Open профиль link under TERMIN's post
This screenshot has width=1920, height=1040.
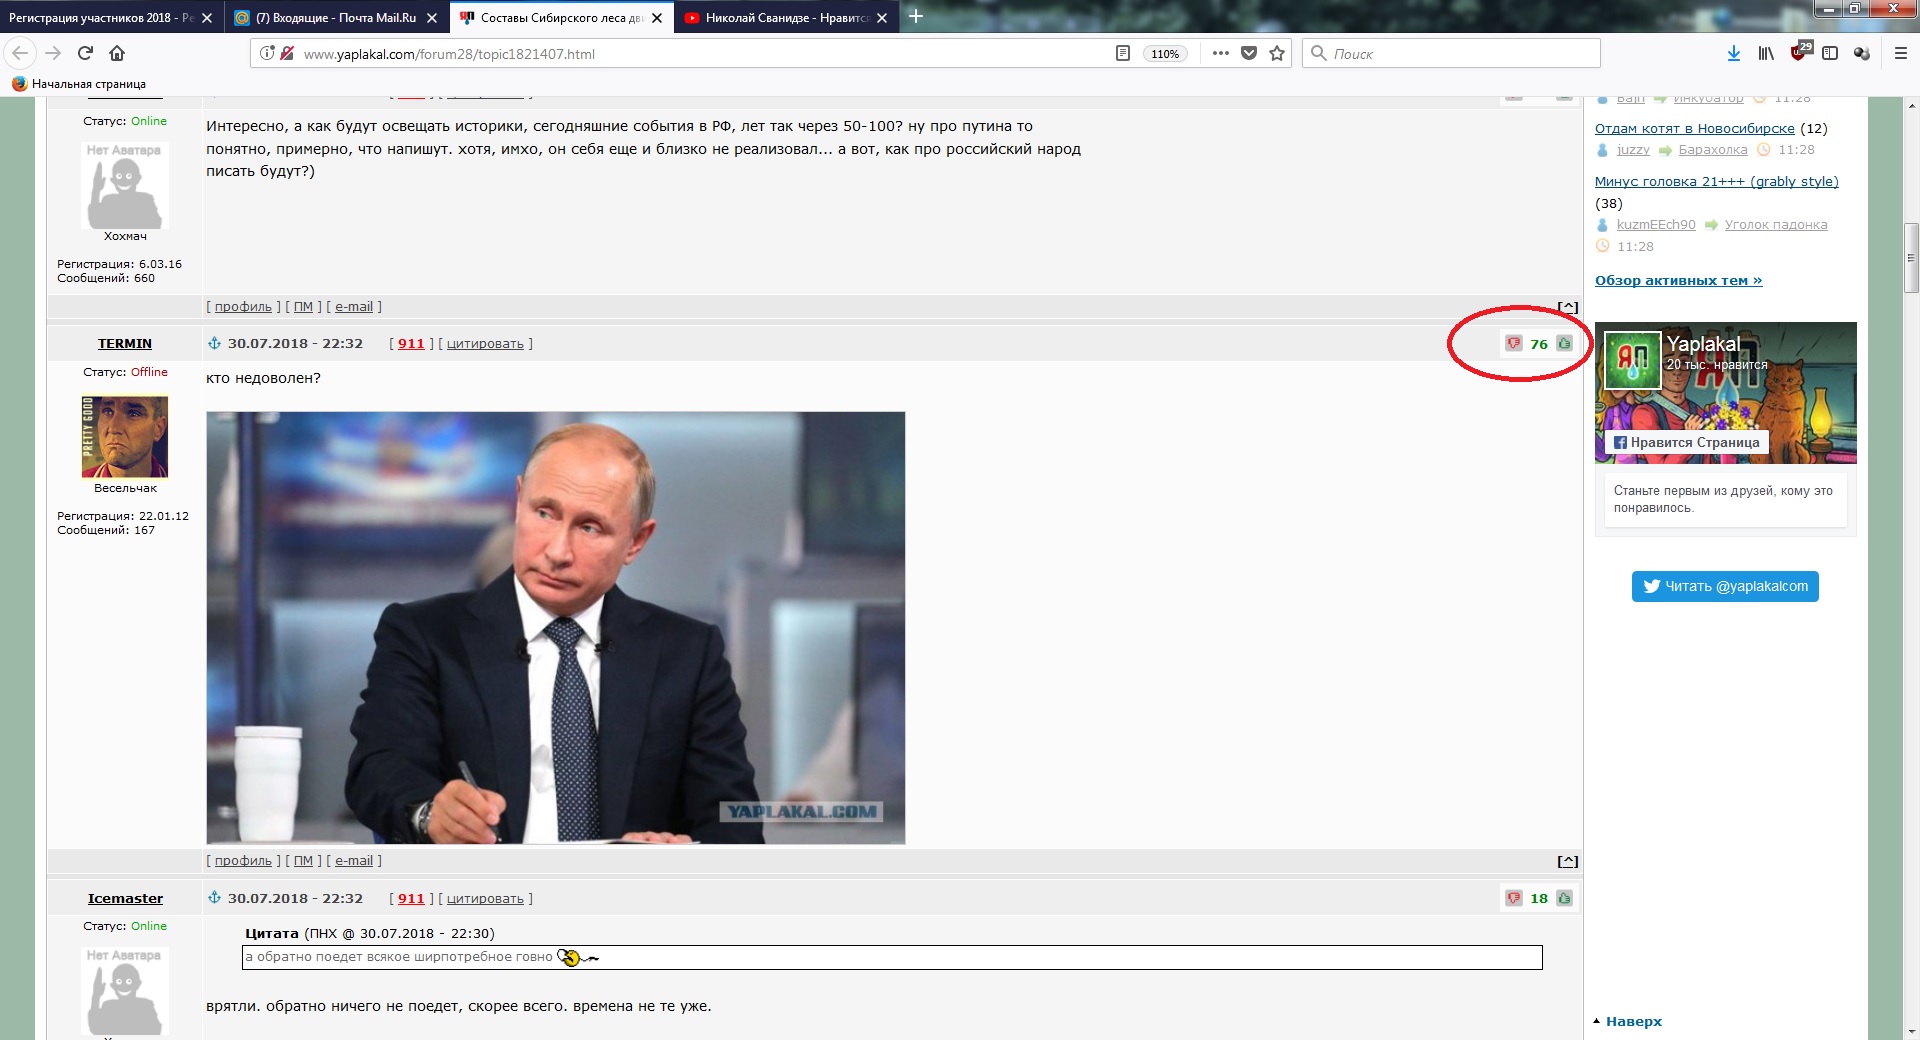point(243,861)
